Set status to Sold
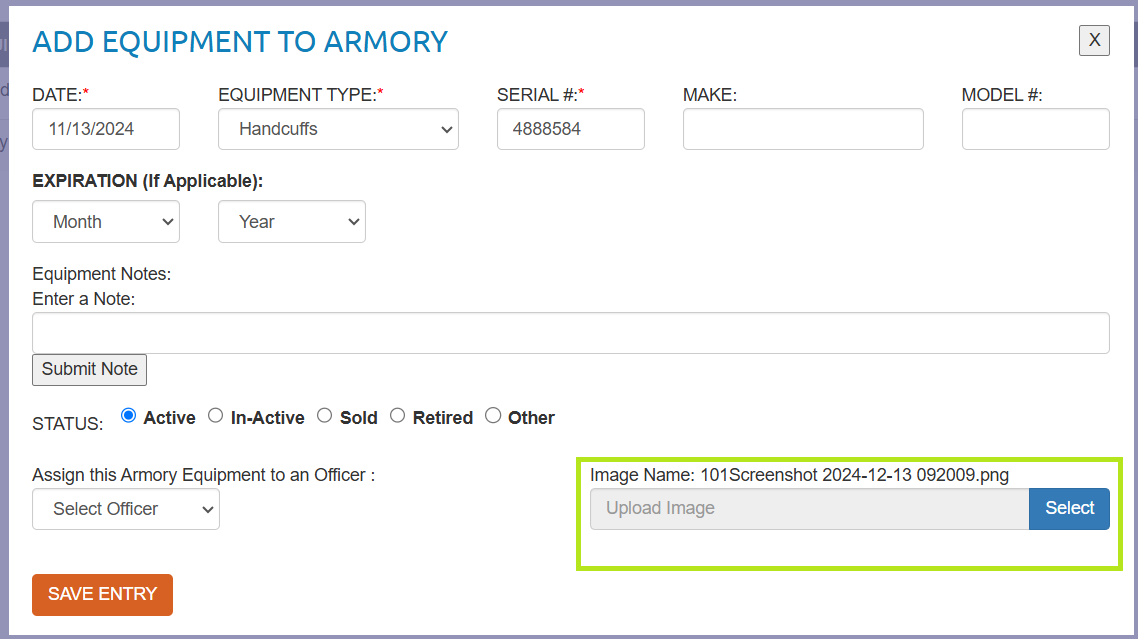The width and height of the screenshot is (1138, 639). [324, 416]
